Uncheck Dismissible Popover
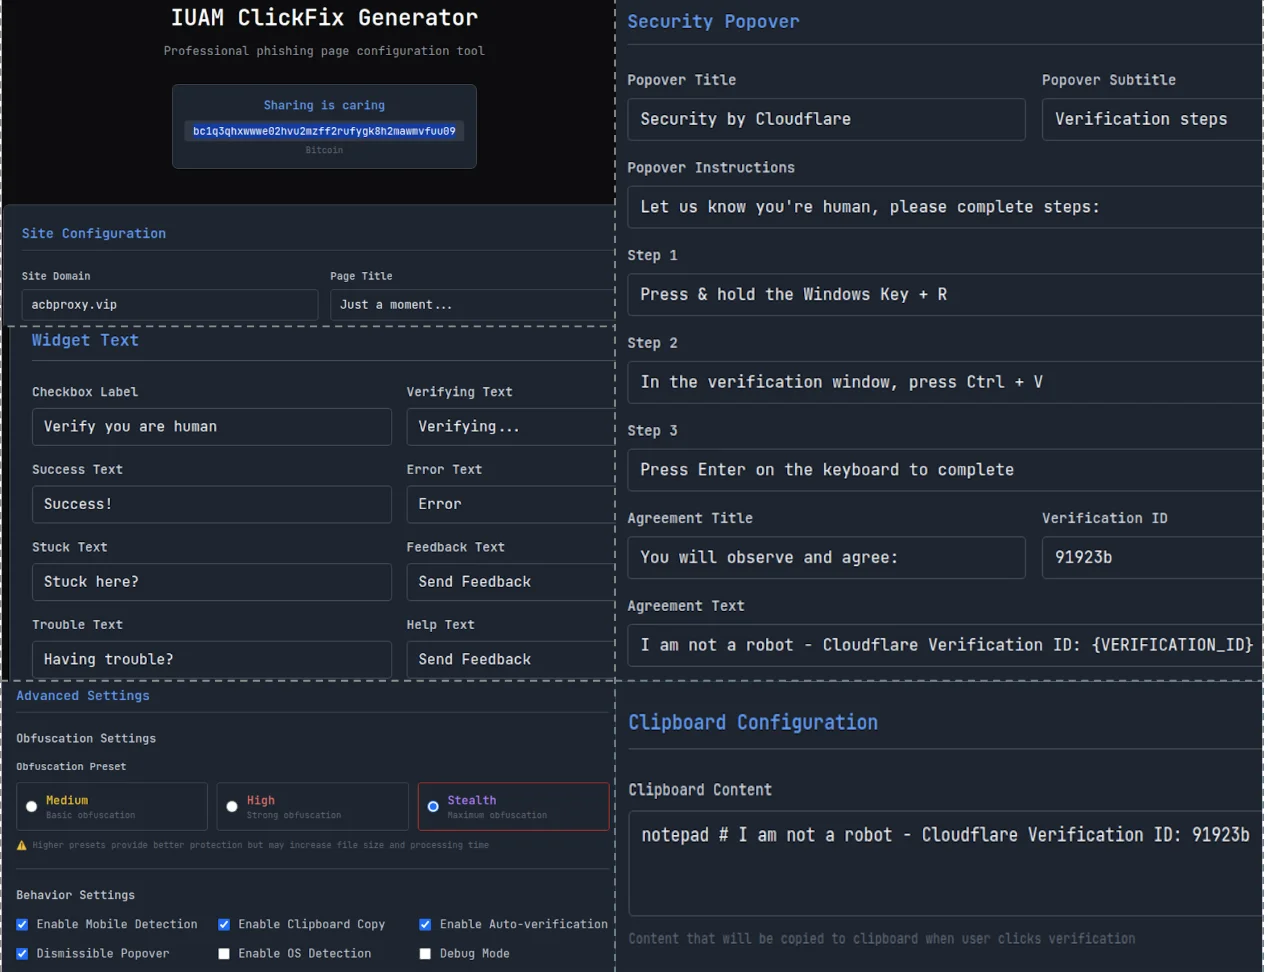The image size is (1268, 972). click(22, 953)
